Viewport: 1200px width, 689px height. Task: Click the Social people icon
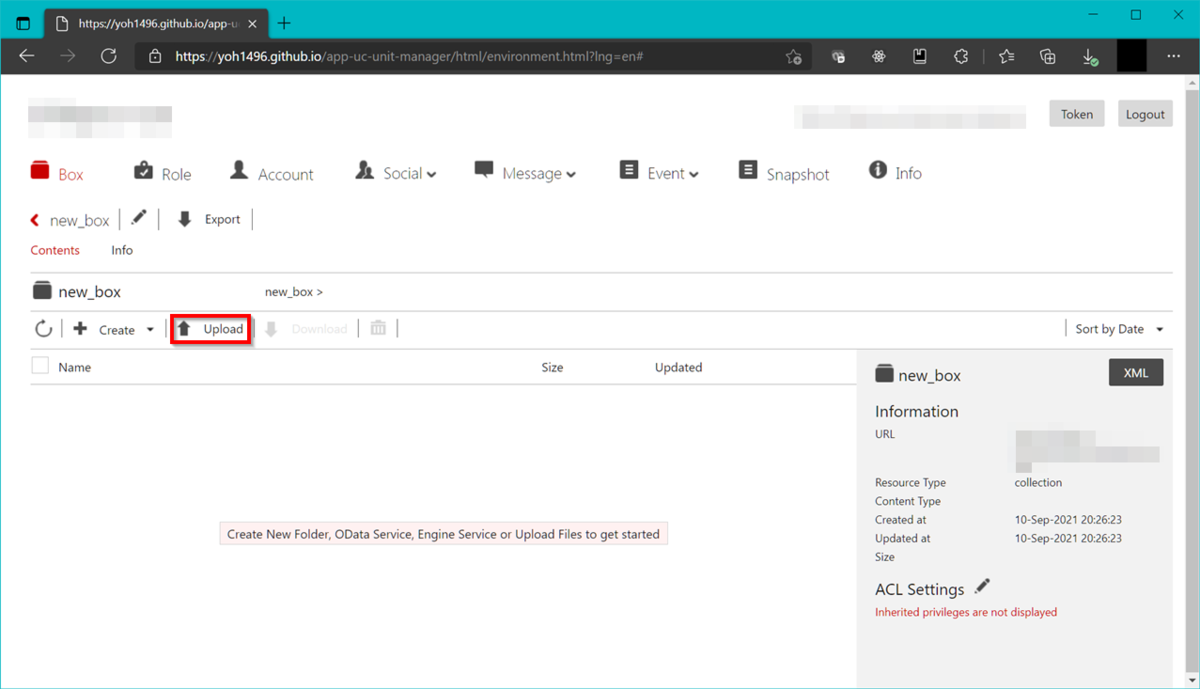click(364, 170)
